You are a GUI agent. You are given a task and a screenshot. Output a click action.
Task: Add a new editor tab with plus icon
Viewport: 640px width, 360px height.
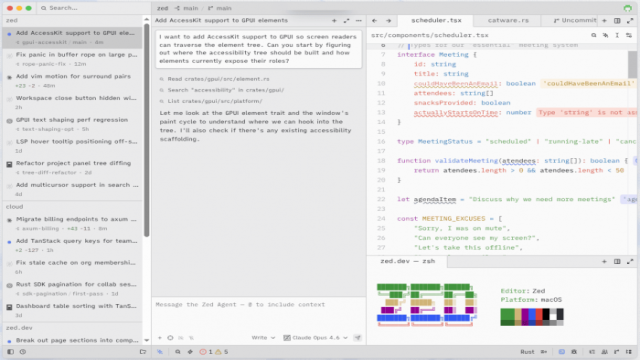(604, 20)
